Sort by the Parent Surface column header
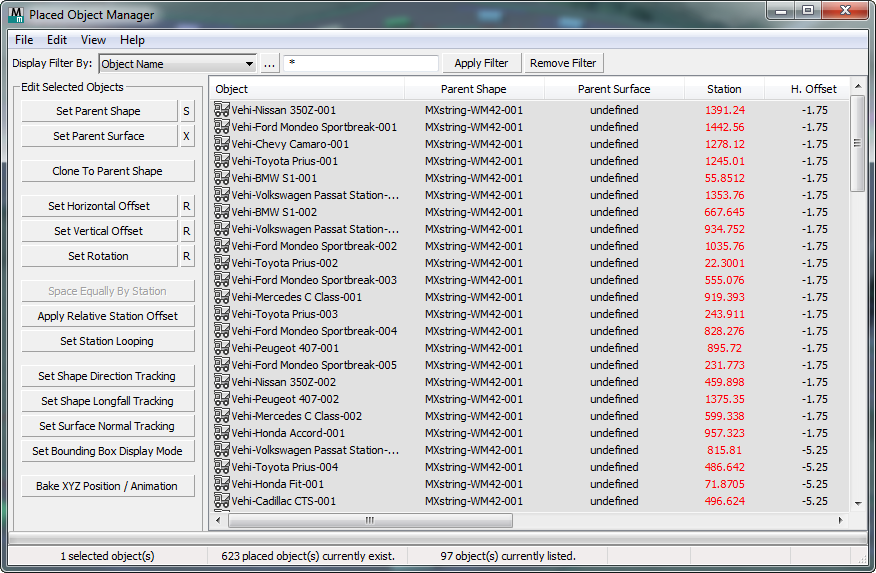 (x=614, y=89)
